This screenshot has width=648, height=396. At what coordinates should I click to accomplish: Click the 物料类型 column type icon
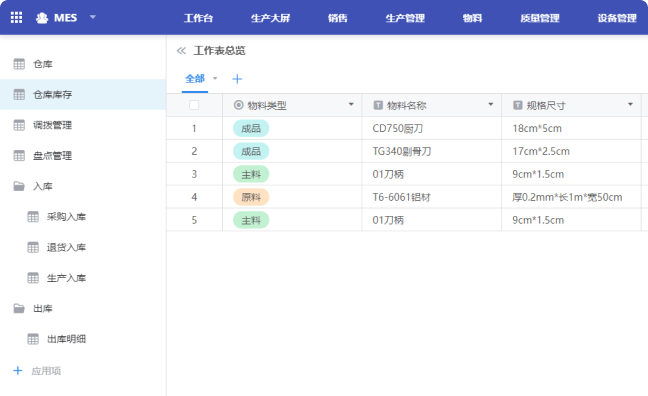coord(238,105)
